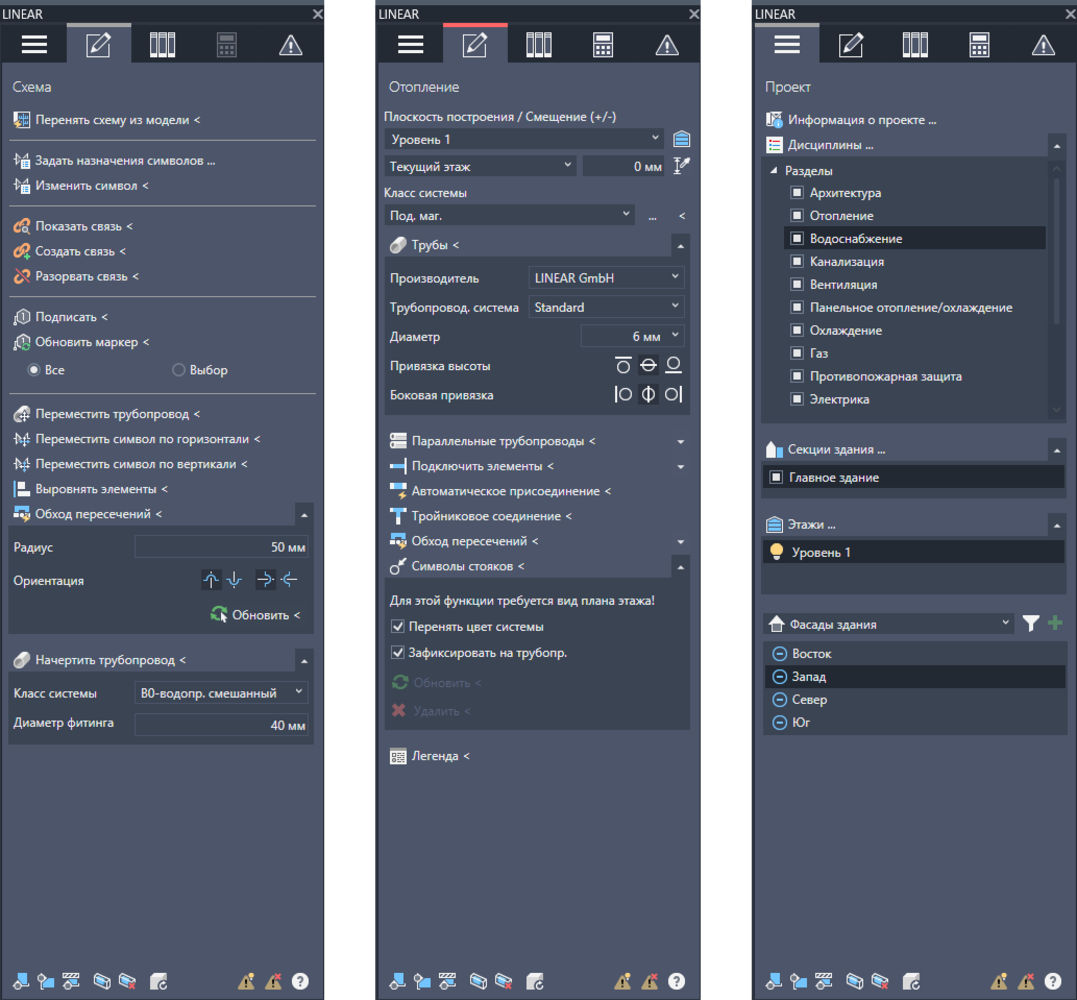Click Подписать label icon
Image resolution: width=1077 pixels, height=1000 pixels.
click(x=22, y=317)
